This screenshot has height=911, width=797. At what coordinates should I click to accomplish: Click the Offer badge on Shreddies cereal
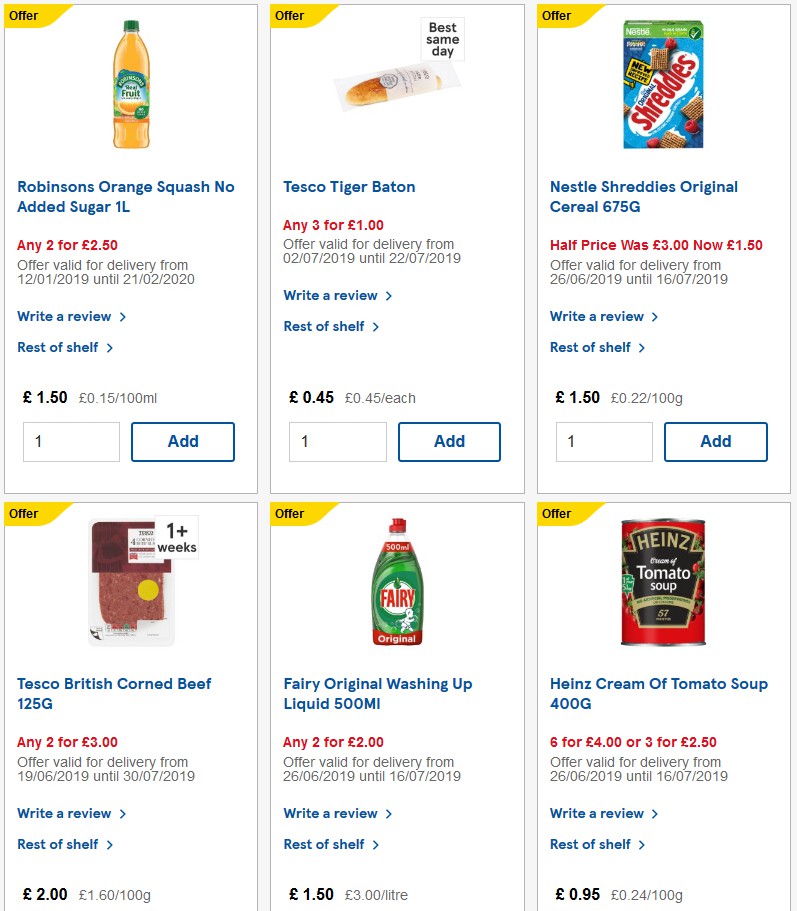pos(557,16)
